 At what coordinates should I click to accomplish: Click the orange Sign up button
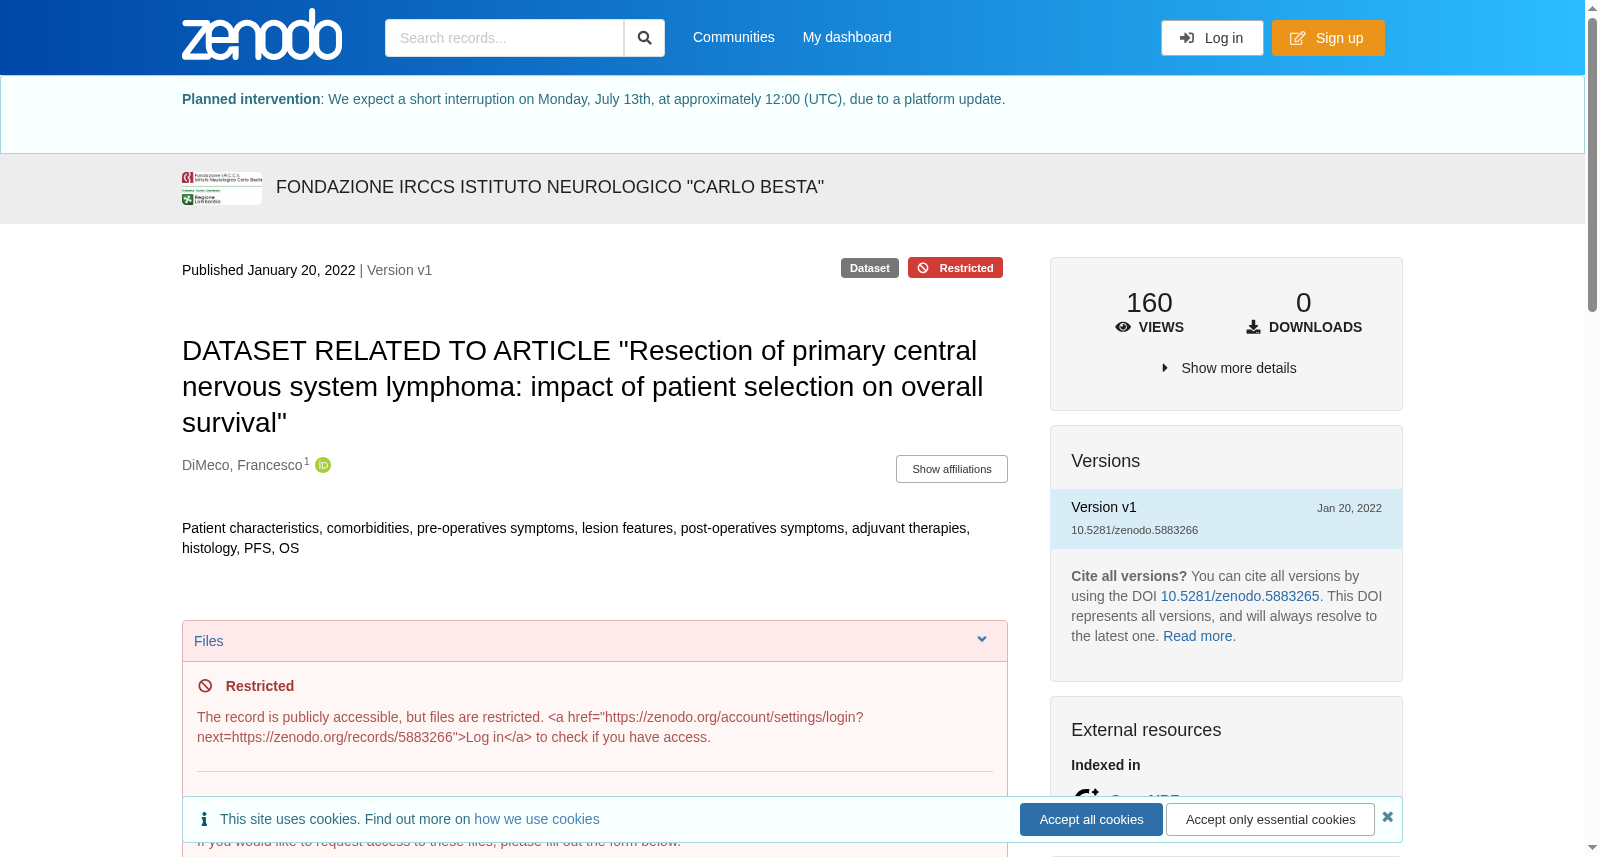point(1328,38)
